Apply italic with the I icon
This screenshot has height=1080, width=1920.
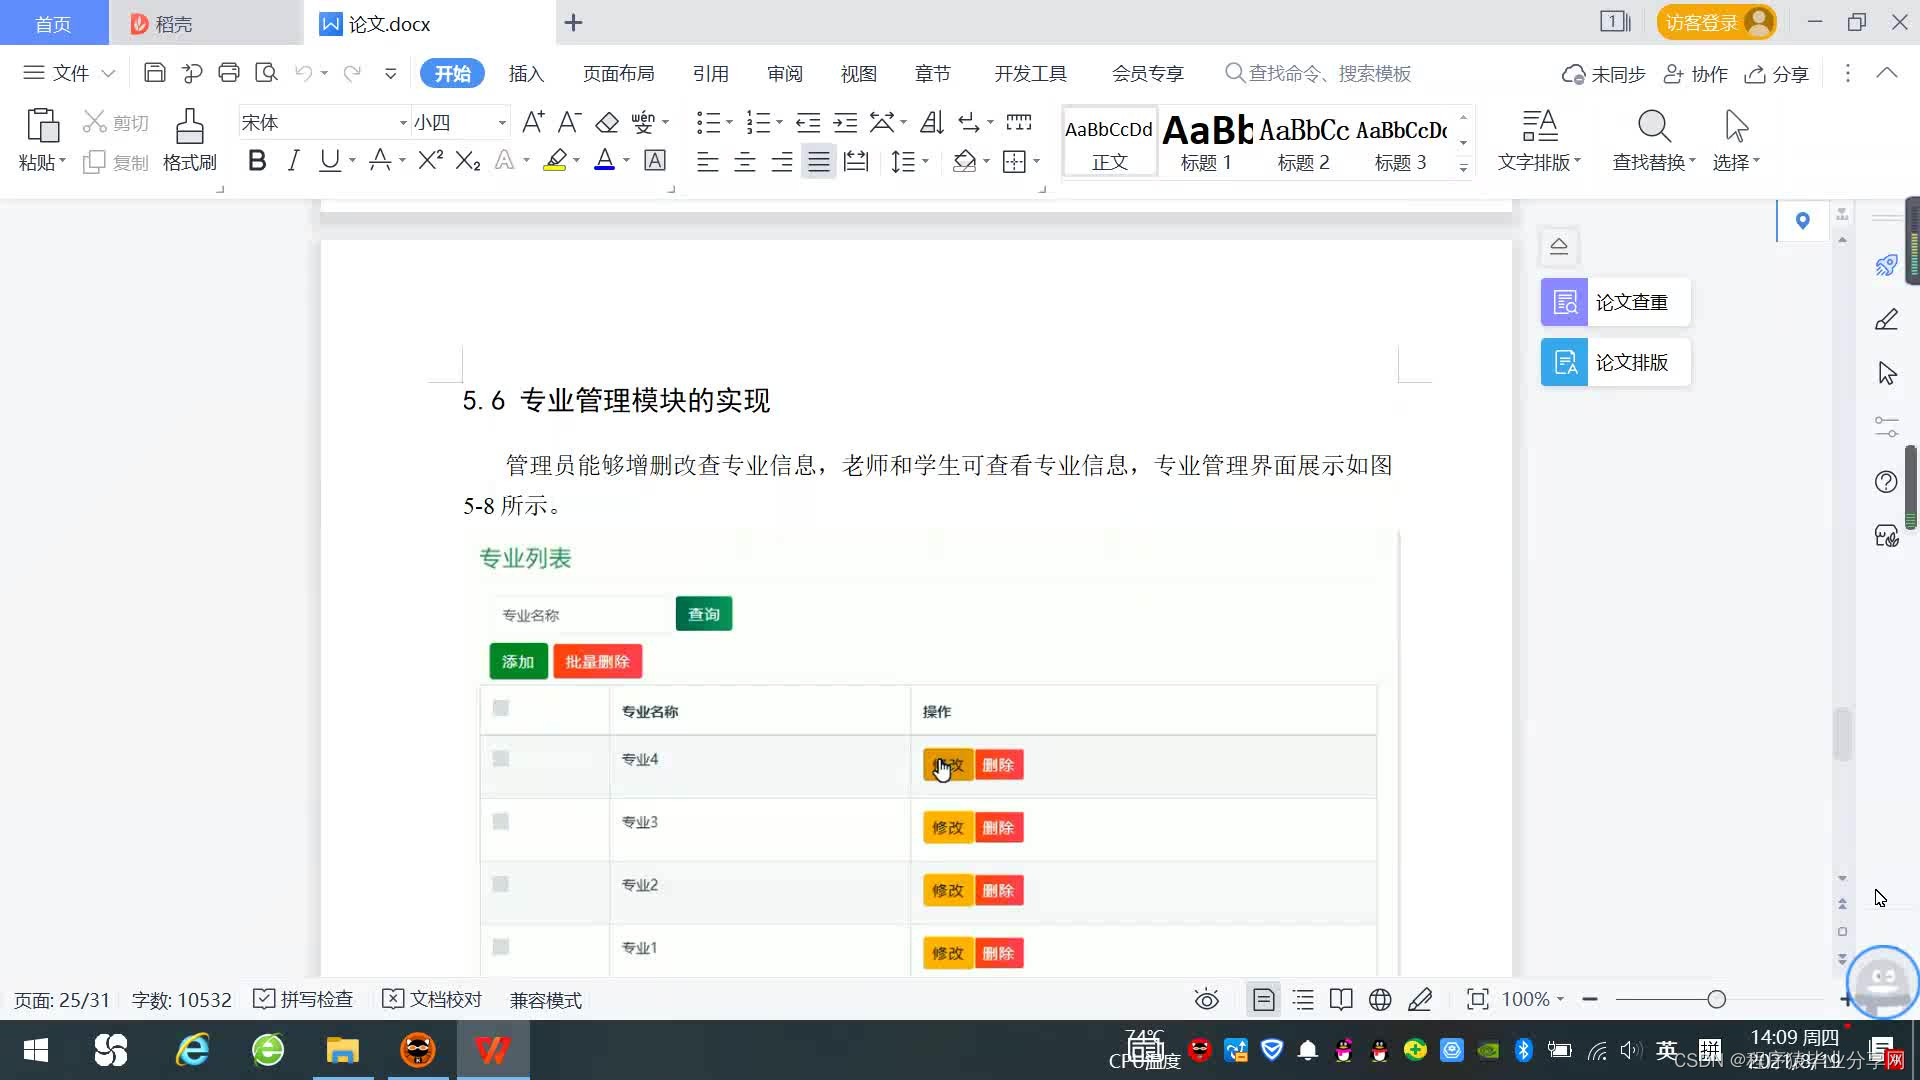[x=293, y=161]
